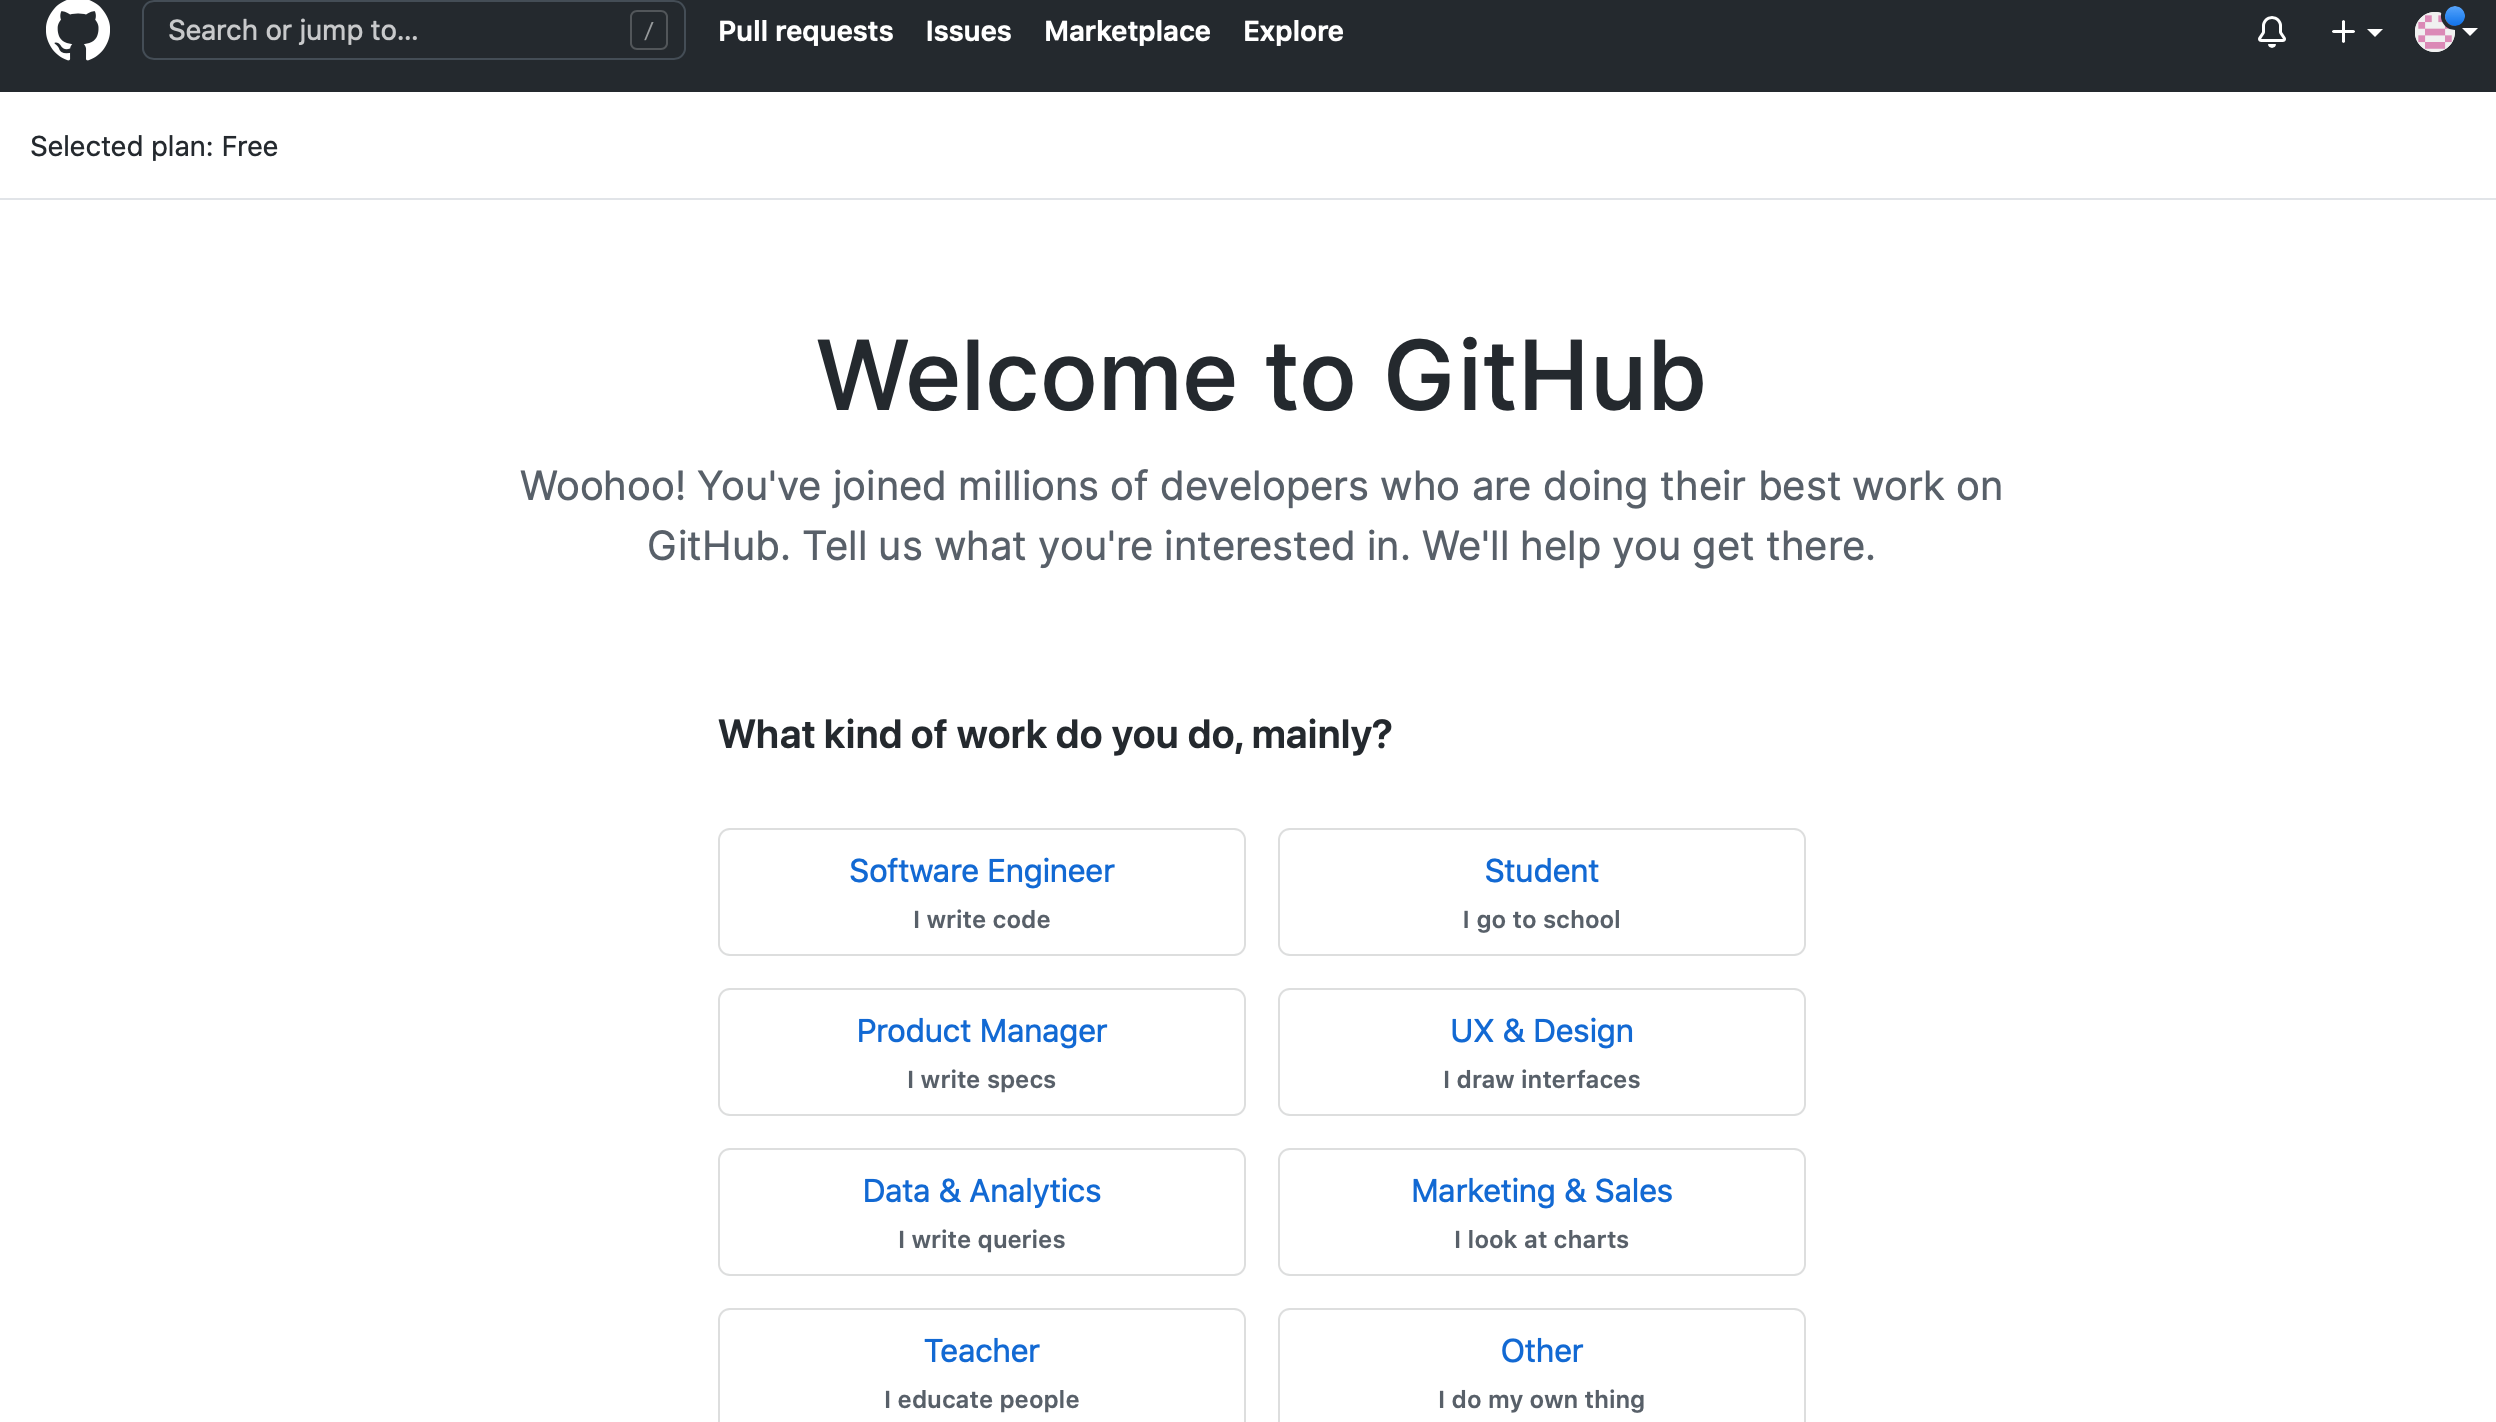Click the search or jump to field
Image resolution: width=2496 pixels, height=1422 pixels.
(x=380, y=30)
